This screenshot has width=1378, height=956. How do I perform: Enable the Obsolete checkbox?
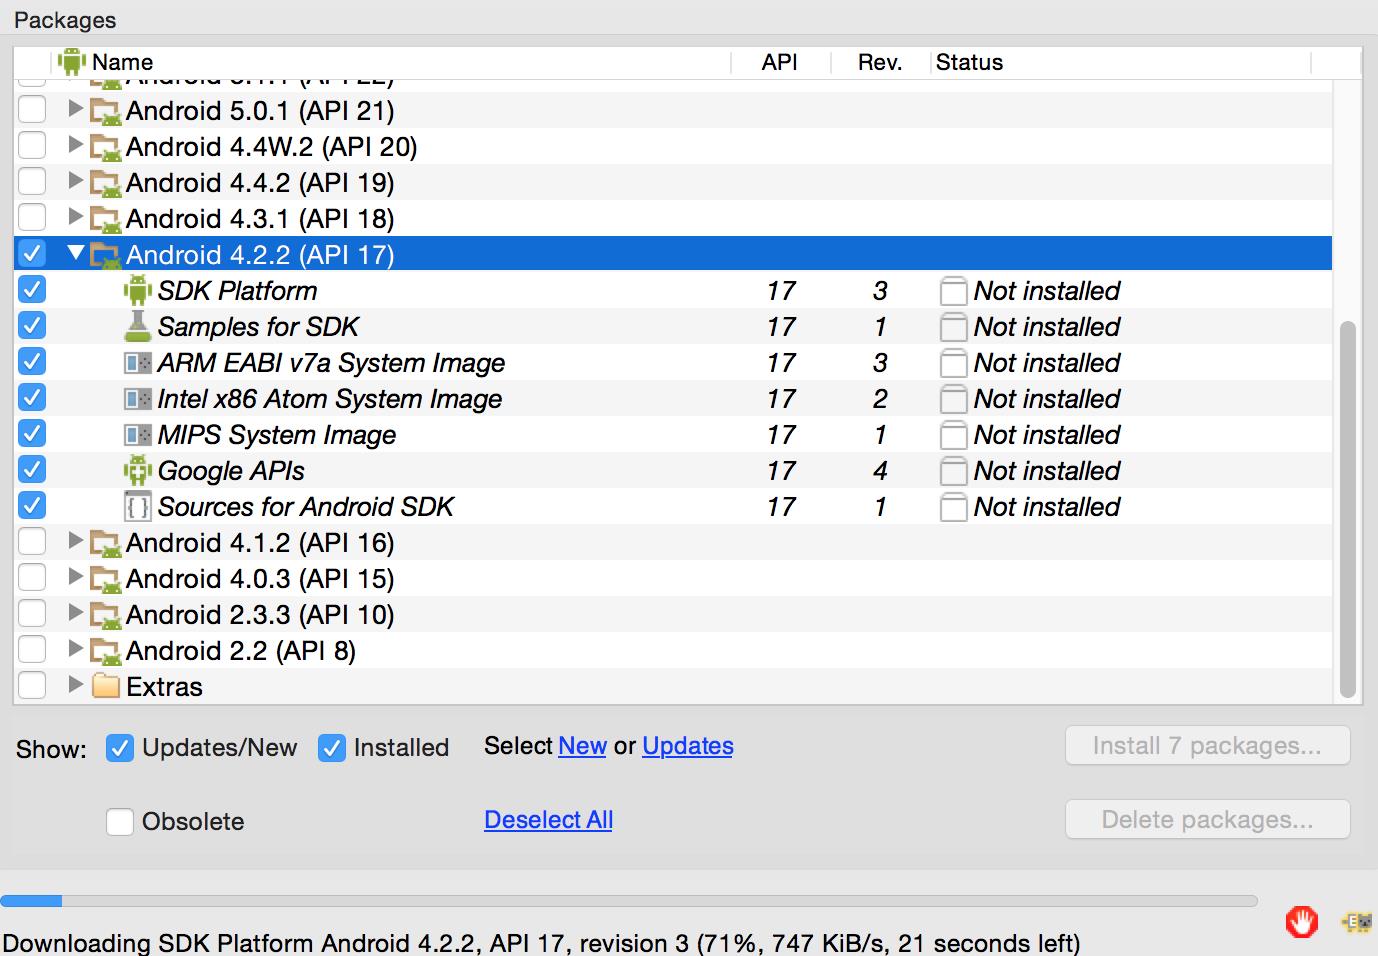120,821
